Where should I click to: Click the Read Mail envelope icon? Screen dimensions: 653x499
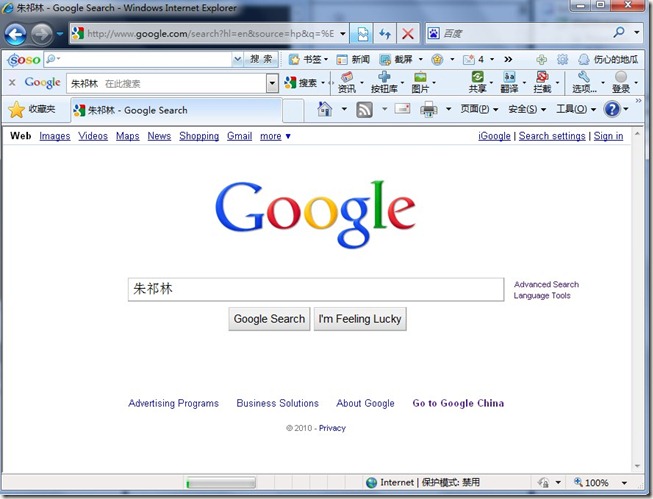pos(402,109)
